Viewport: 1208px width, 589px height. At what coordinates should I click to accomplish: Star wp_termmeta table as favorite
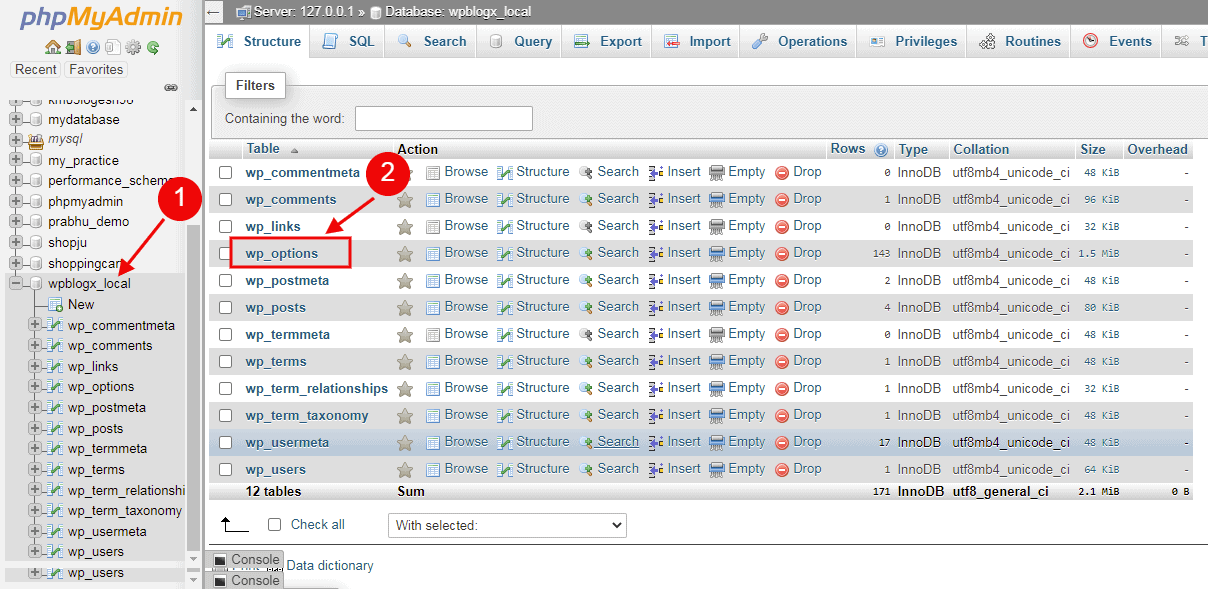(x=405, y=334)
